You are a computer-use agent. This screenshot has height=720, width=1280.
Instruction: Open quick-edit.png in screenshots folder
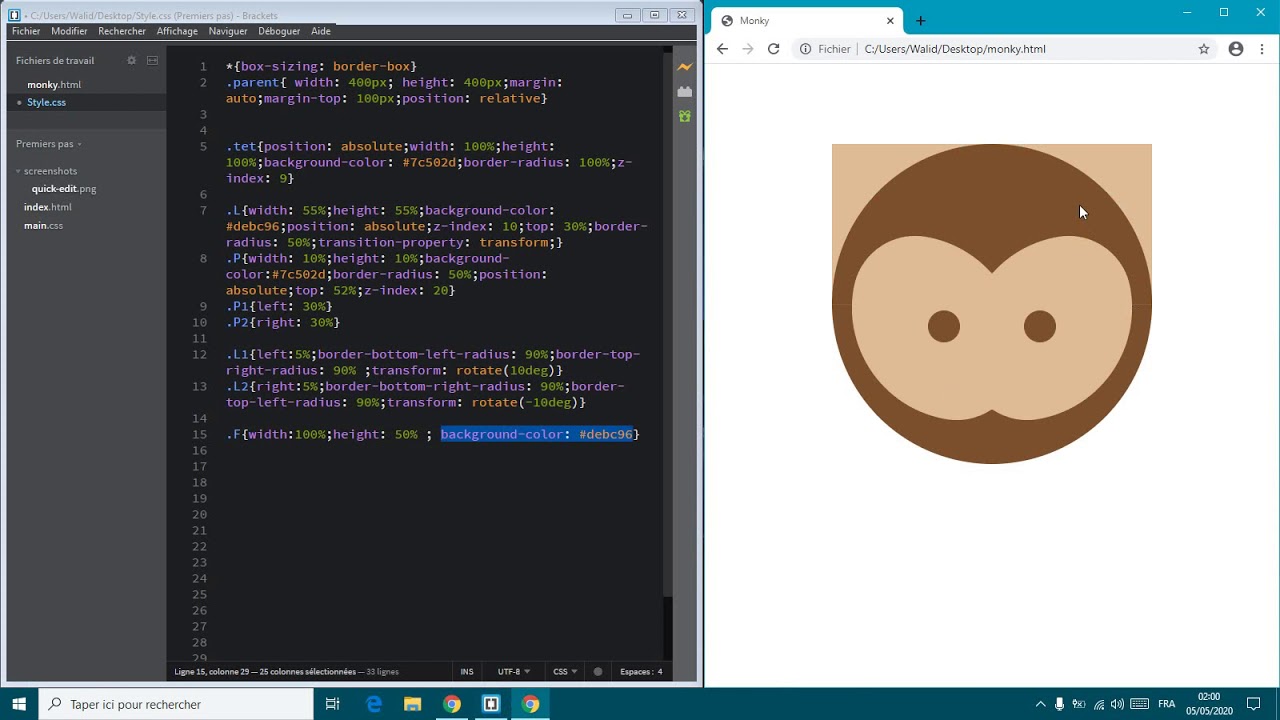(x=64, y=189)
